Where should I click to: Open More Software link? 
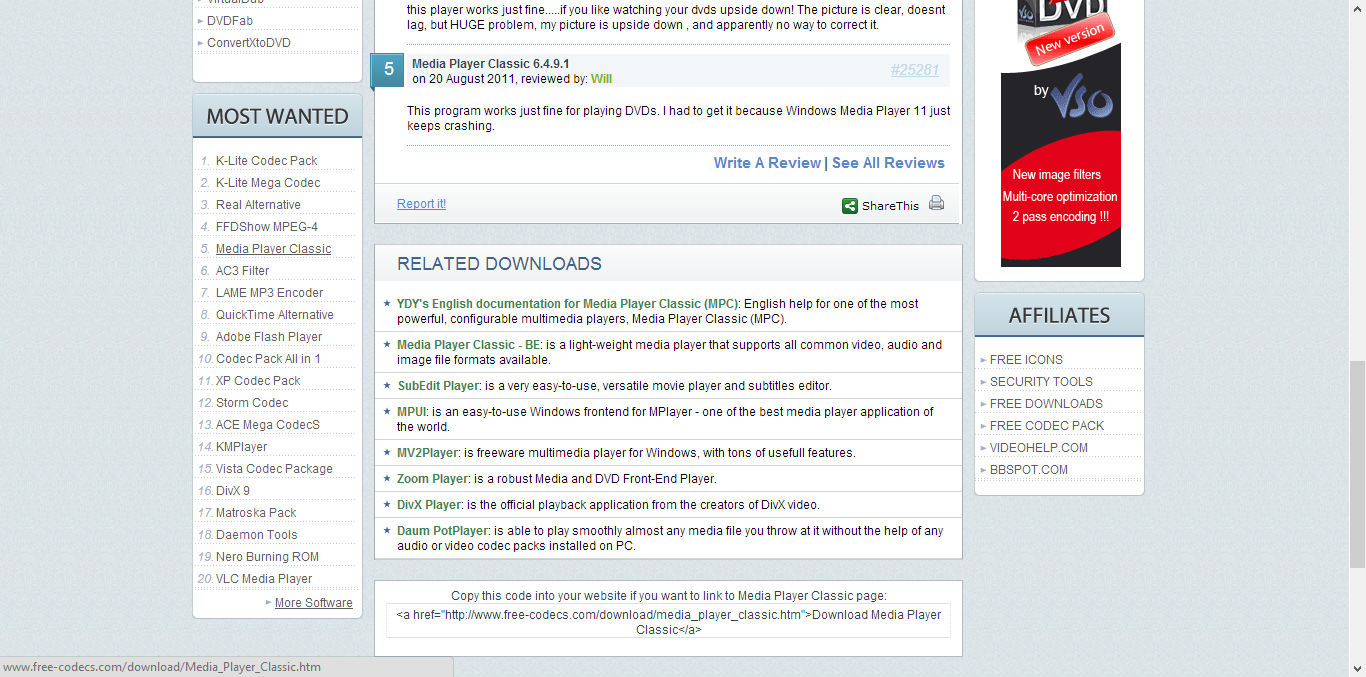pyautogui.click(x=313, y=603)
